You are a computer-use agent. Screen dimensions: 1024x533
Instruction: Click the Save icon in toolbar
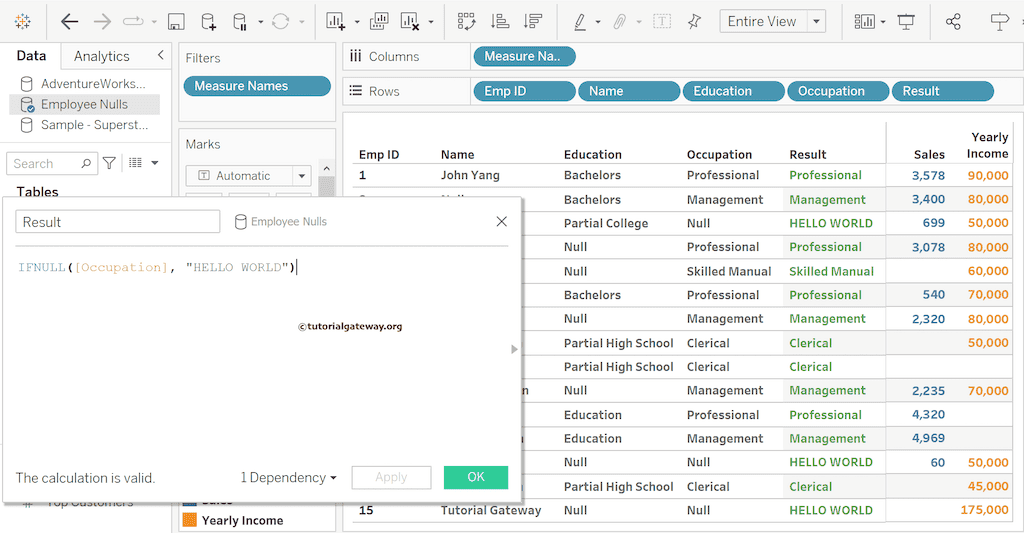(x=176, y=22)
